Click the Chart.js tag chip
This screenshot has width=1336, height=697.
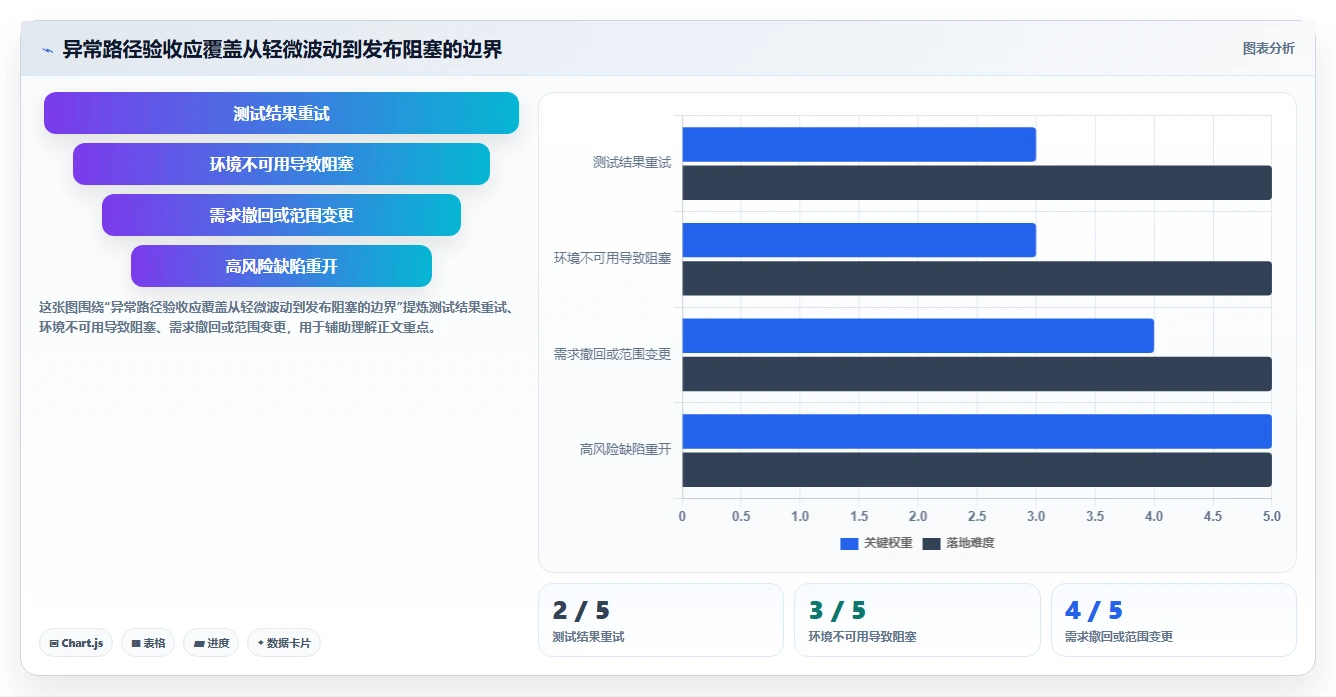pos(76,643)
